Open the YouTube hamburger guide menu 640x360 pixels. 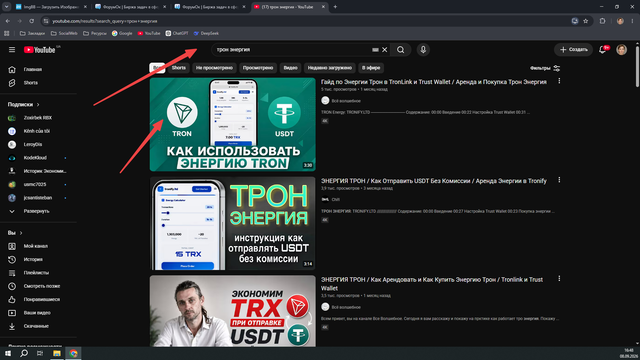(12, 49)
